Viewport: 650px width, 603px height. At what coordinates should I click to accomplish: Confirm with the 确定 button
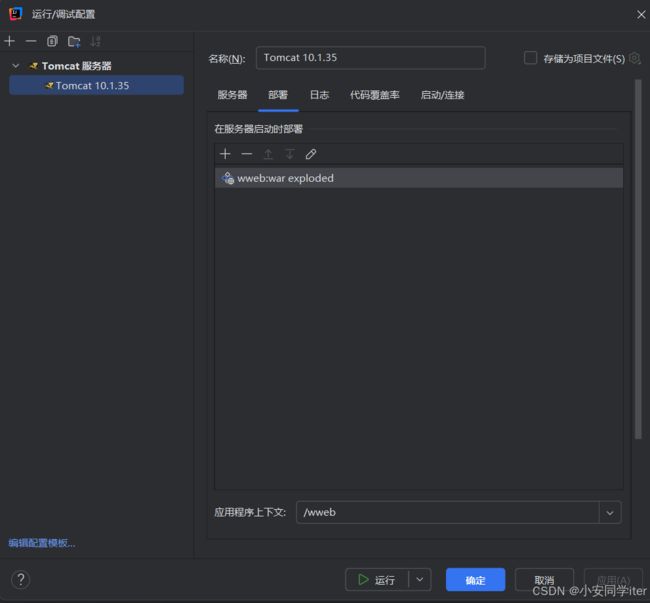tap(475, 579)
